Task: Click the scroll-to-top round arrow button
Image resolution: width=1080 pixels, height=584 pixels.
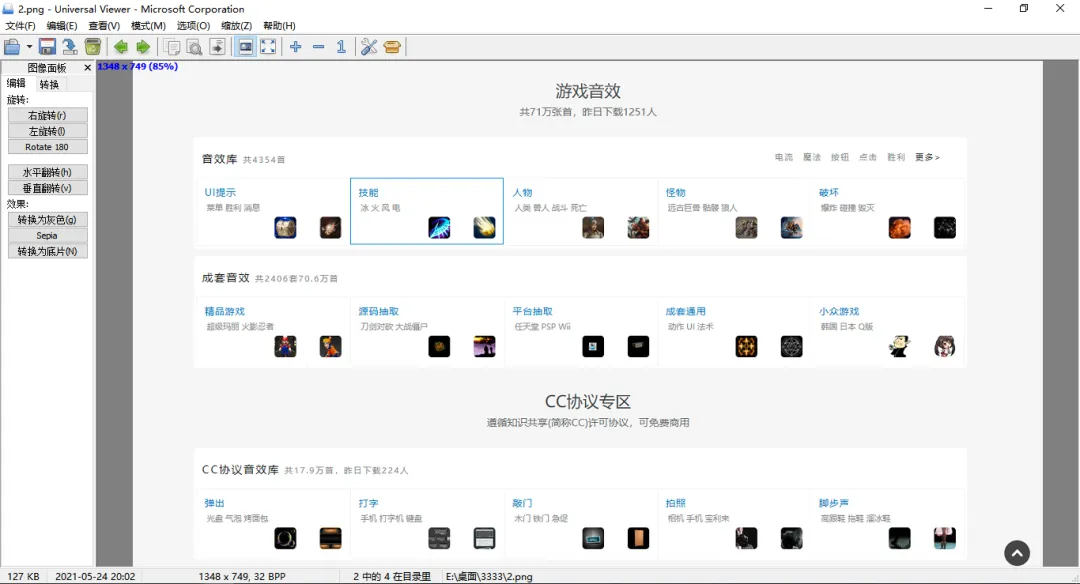Action: coord(1017,553)
